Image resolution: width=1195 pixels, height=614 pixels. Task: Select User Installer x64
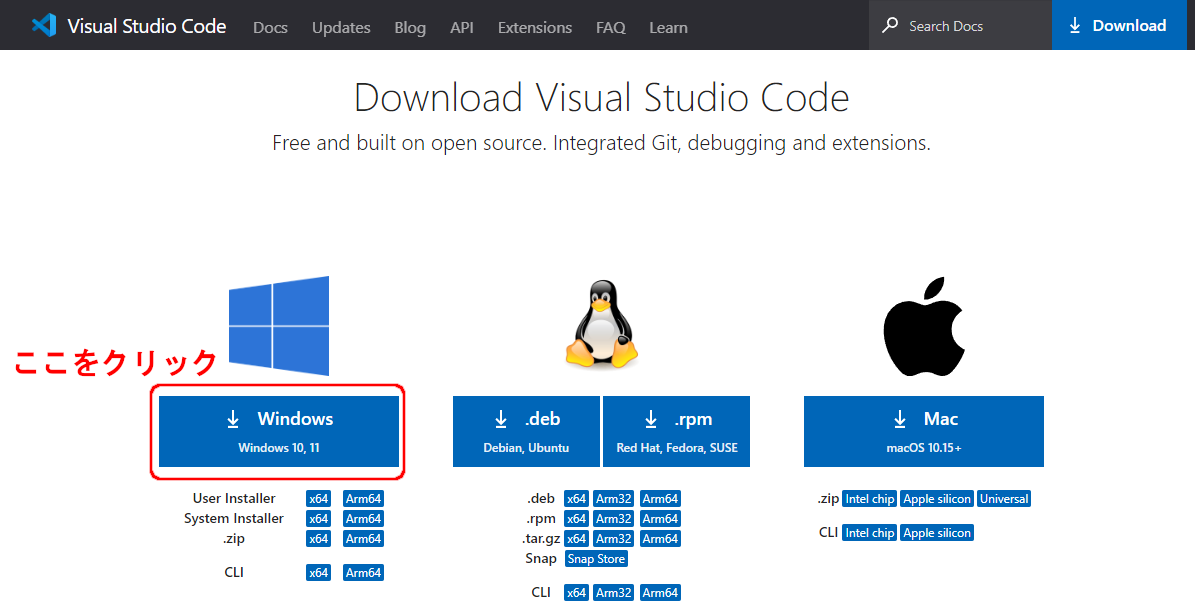[x=319, y=499]
